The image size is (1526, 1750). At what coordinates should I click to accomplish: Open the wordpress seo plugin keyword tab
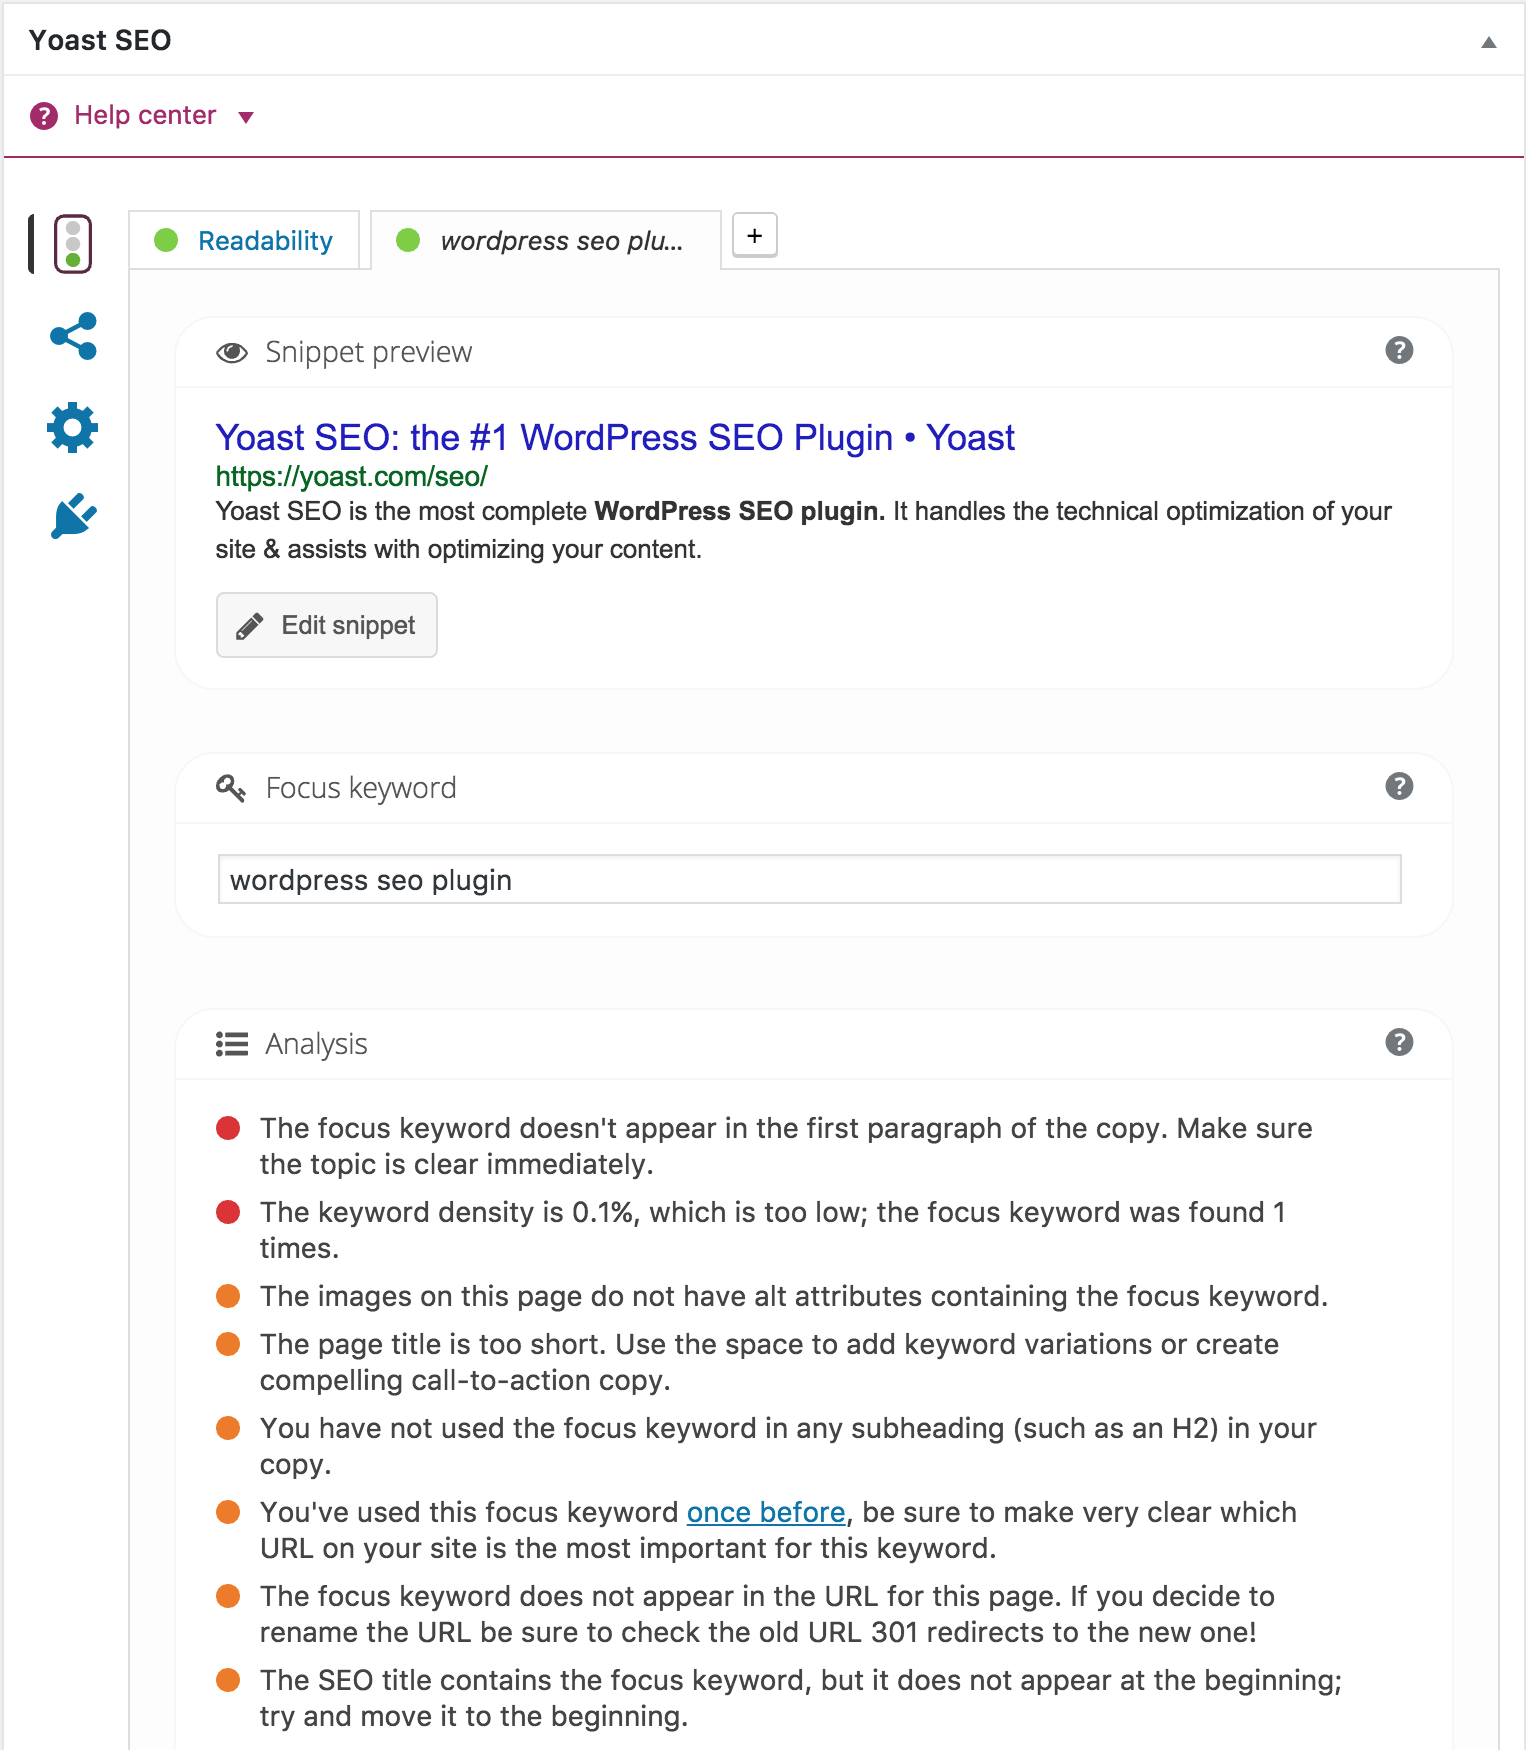tap(562, 240)
